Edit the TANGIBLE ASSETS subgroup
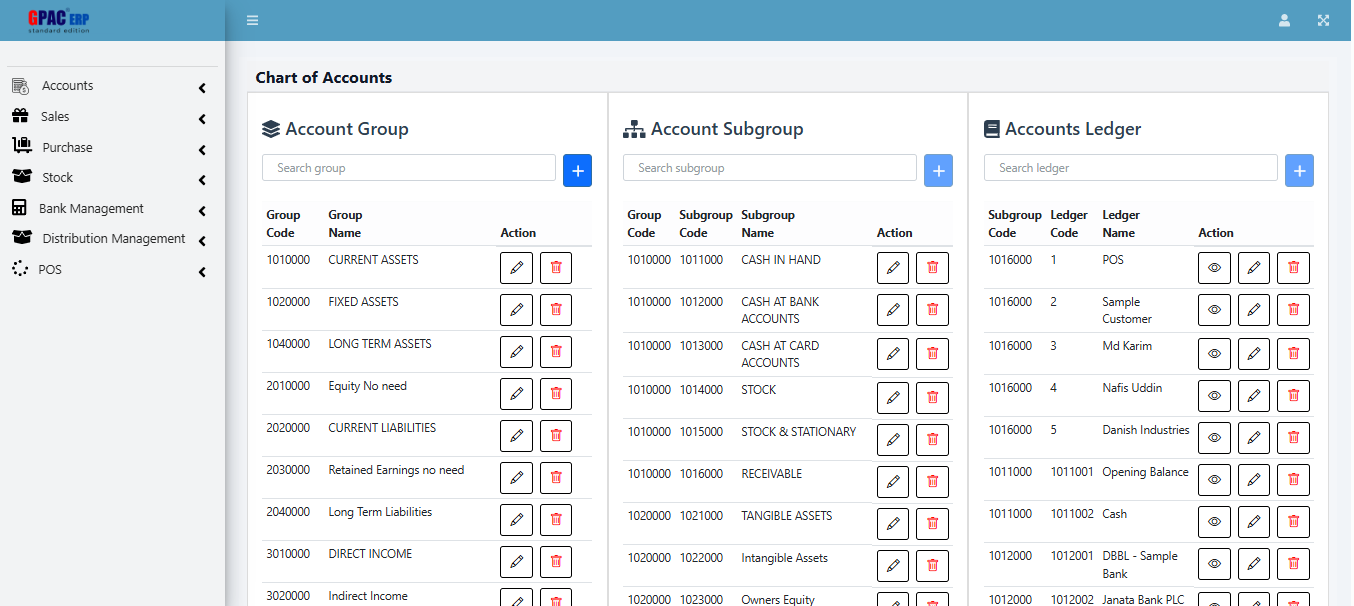Image resolution: width=1354 pixels, height=606 pixels. [893, 524]
